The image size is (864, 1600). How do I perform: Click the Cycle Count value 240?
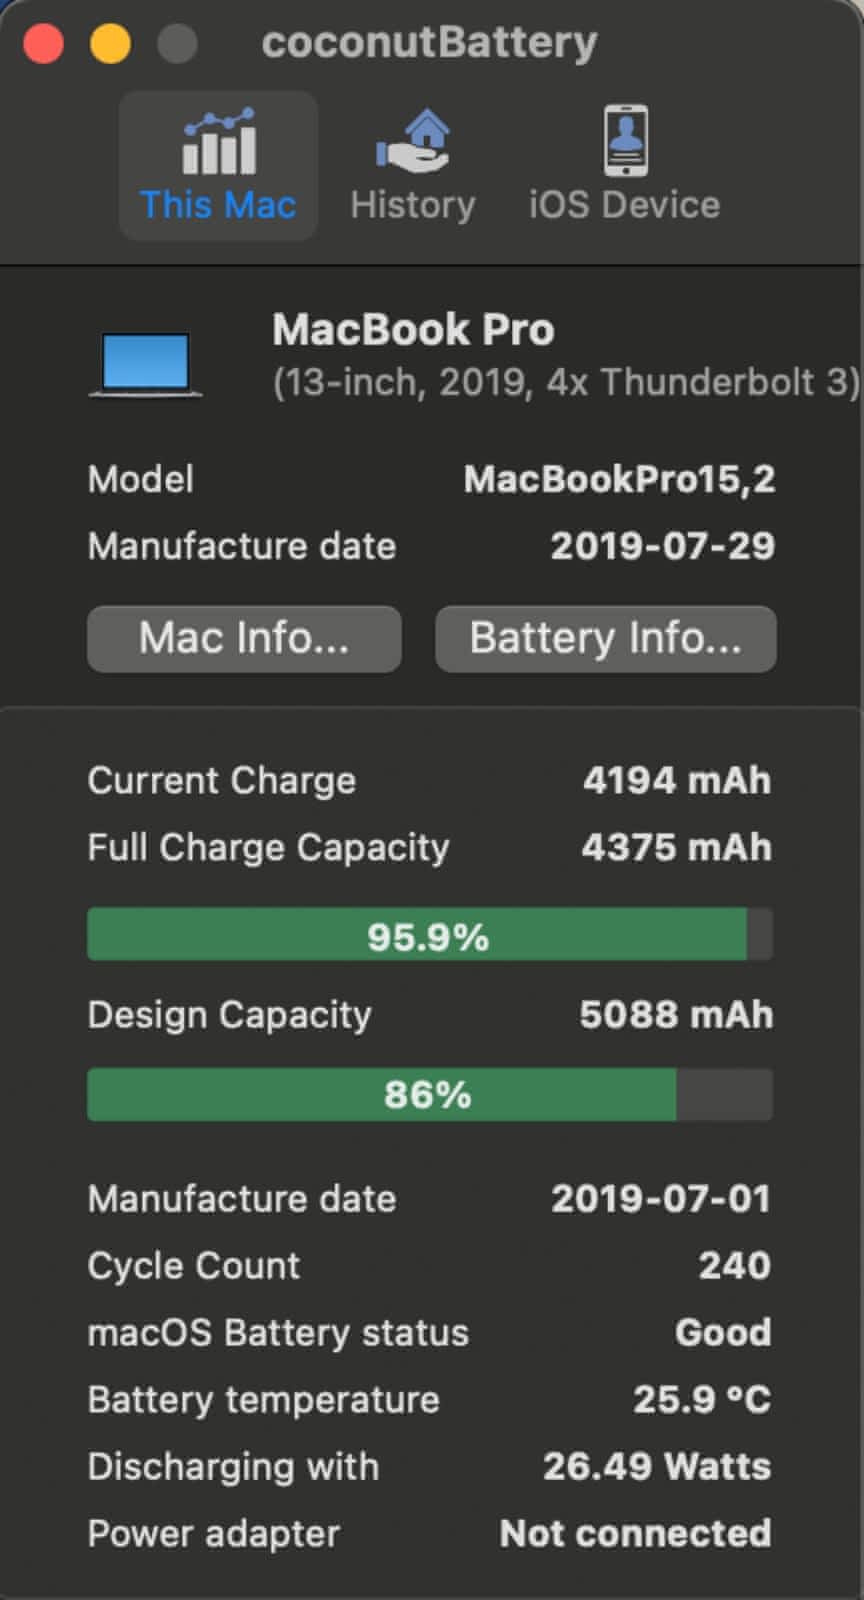point(734,1265)
